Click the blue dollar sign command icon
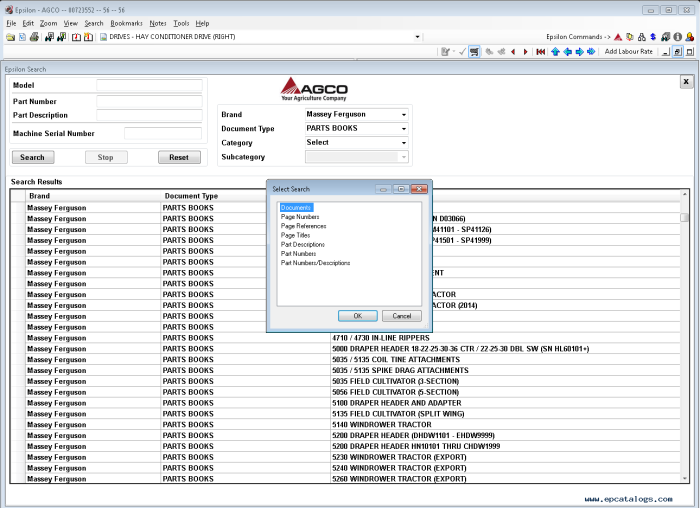This screenshot has width=700, height=508. (x=653, y=37)
